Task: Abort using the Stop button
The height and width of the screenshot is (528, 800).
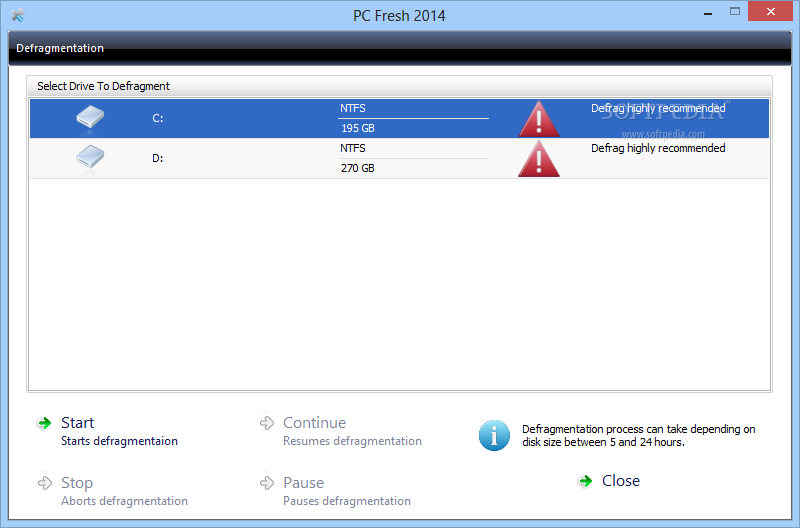Action: click(x=77, y=483)
